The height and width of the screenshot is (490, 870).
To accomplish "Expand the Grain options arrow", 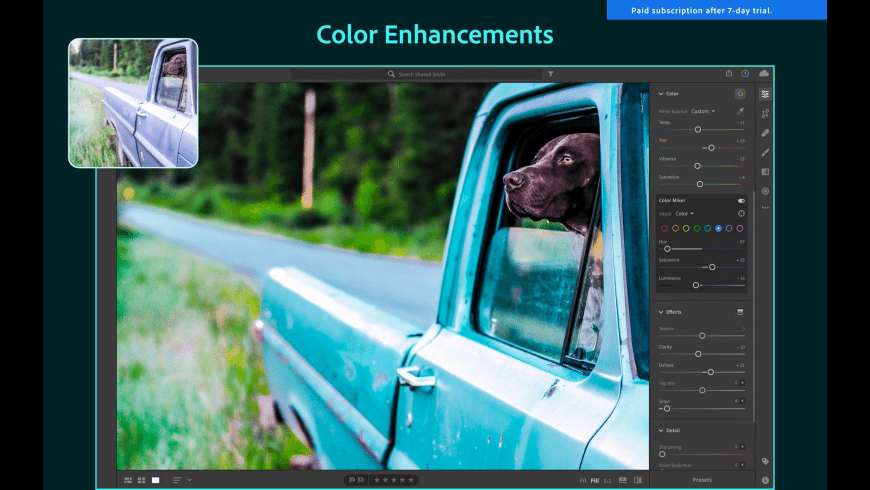I will coord(742,401).
